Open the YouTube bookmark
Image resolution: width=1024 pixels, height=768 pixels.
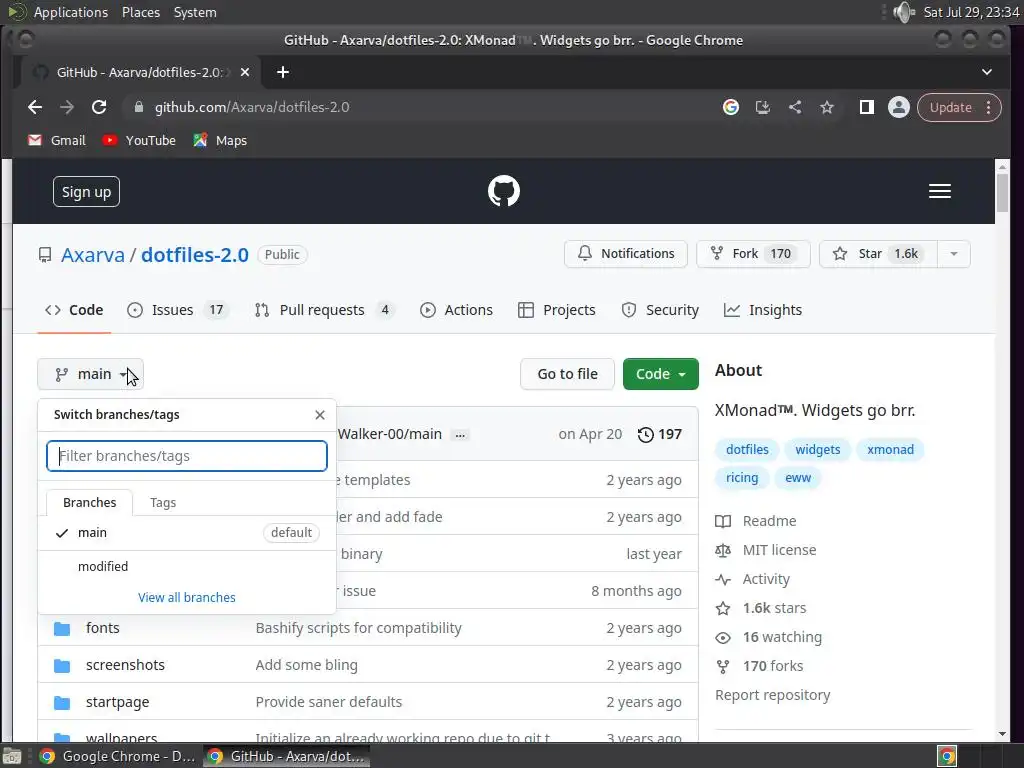coord(138,140)
